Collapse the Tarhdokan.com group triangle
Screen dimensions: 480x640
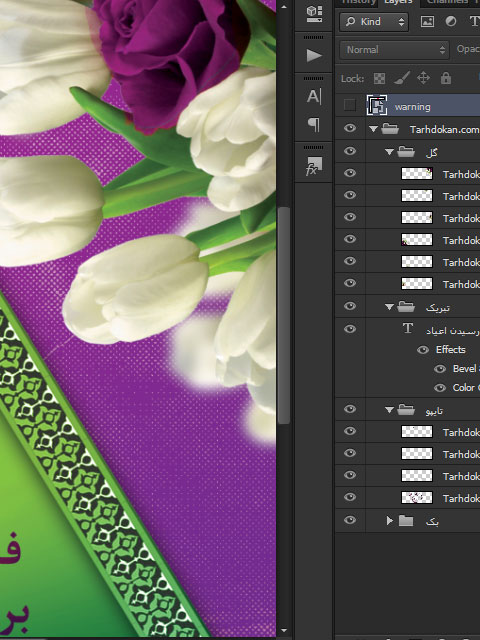(x=373, y=129)
